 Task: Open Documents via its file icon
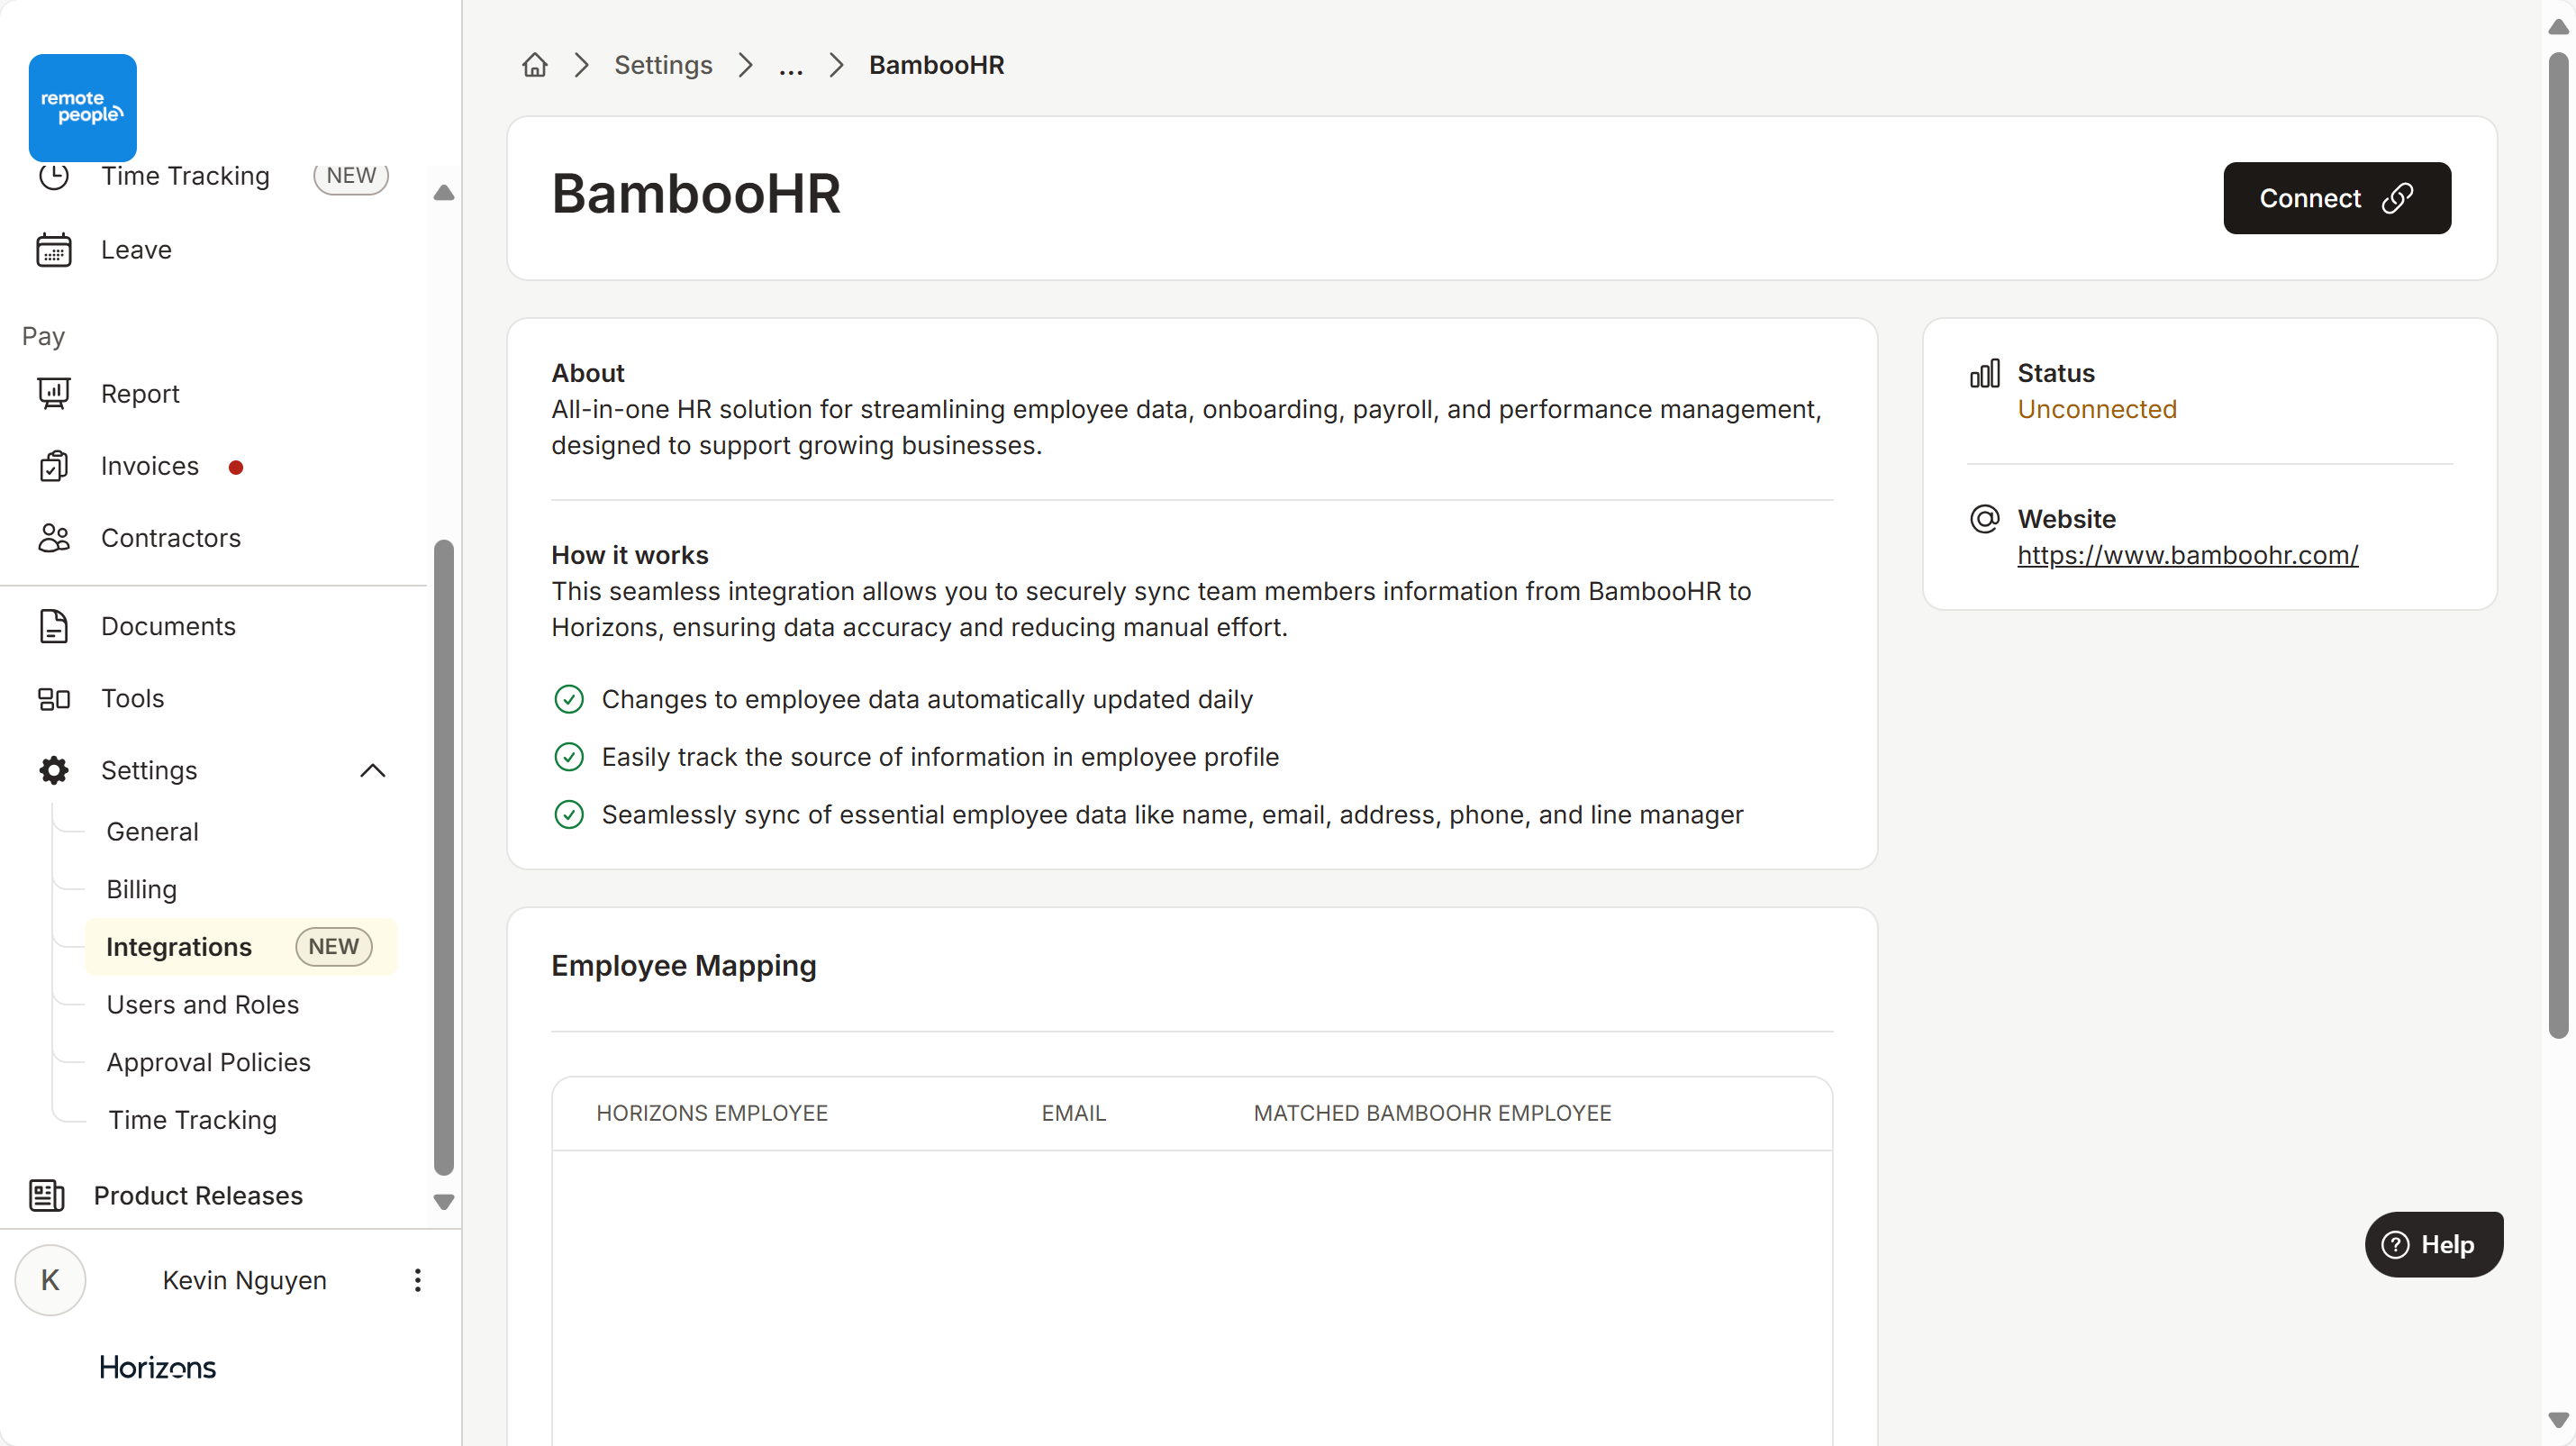(x=54, y=626)
